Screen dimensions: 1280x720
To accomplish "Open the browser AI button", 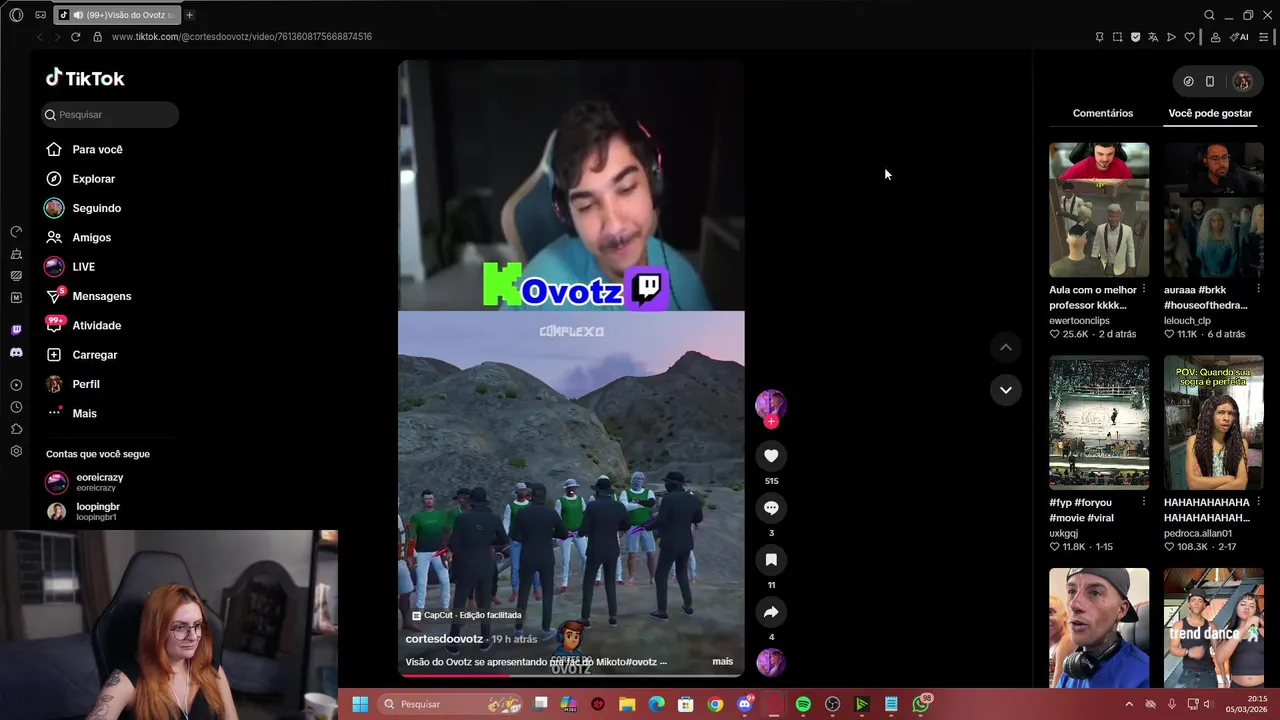I will pyautogui.click(x=1239, y=37).
